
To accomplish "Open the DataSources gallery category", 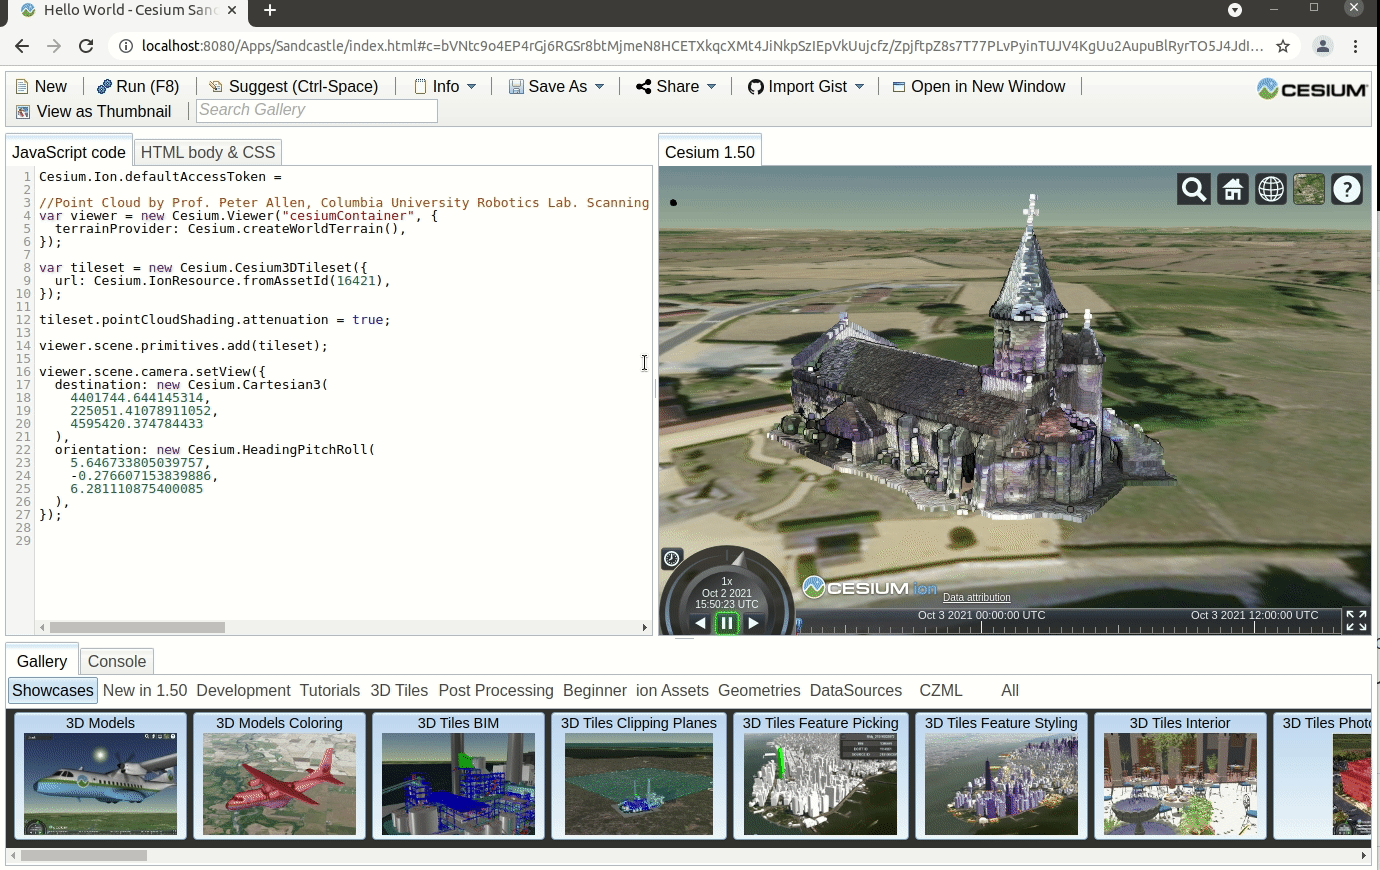I will (856, 691).
